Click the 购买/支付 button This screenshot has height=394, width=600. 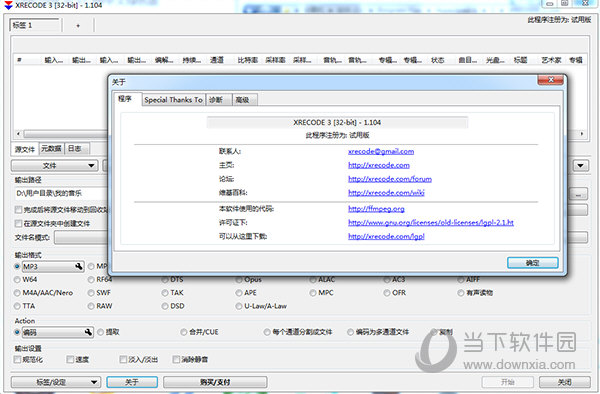215,382
